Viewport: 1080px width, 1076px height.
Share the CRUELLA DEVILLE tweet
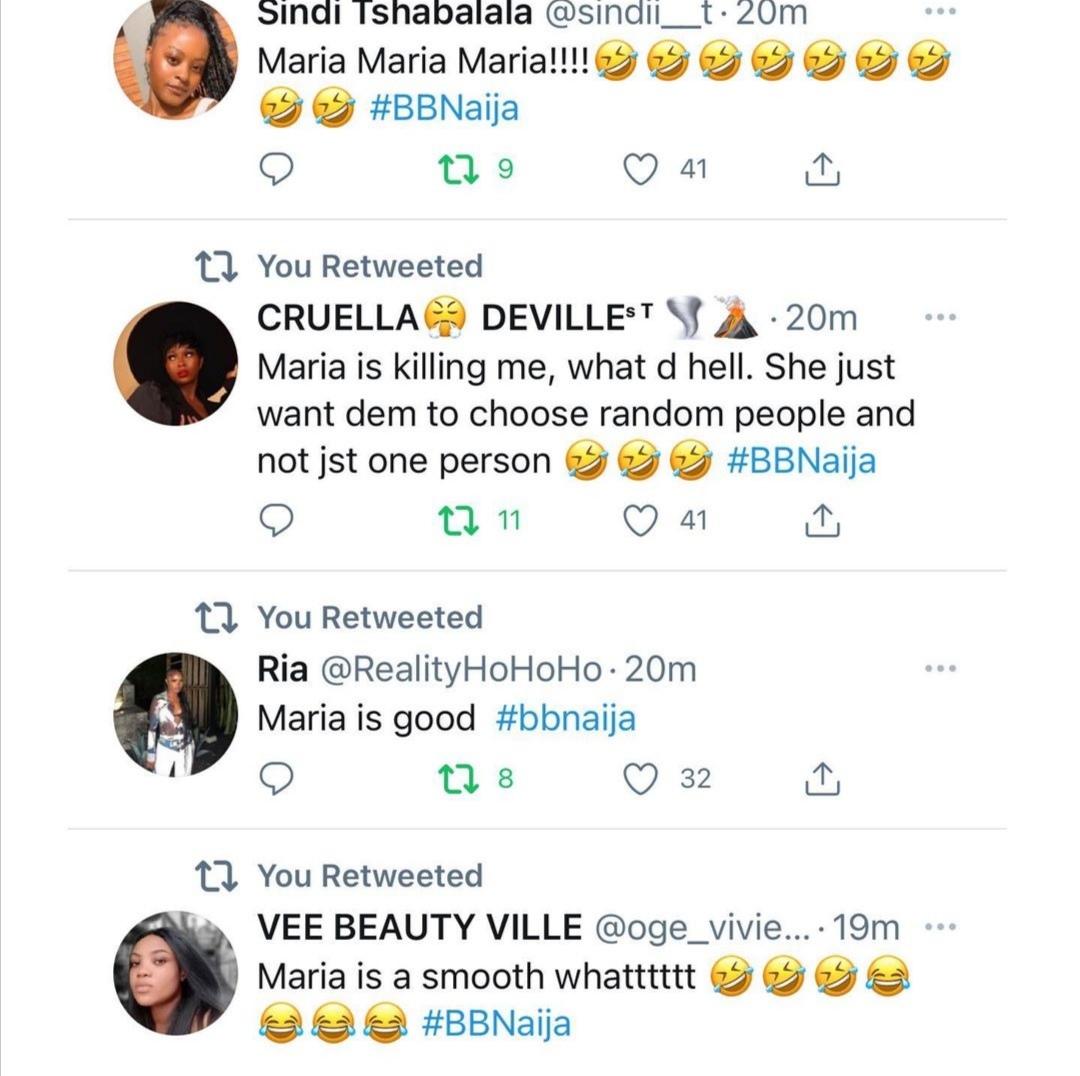click(x=823, y=520)
